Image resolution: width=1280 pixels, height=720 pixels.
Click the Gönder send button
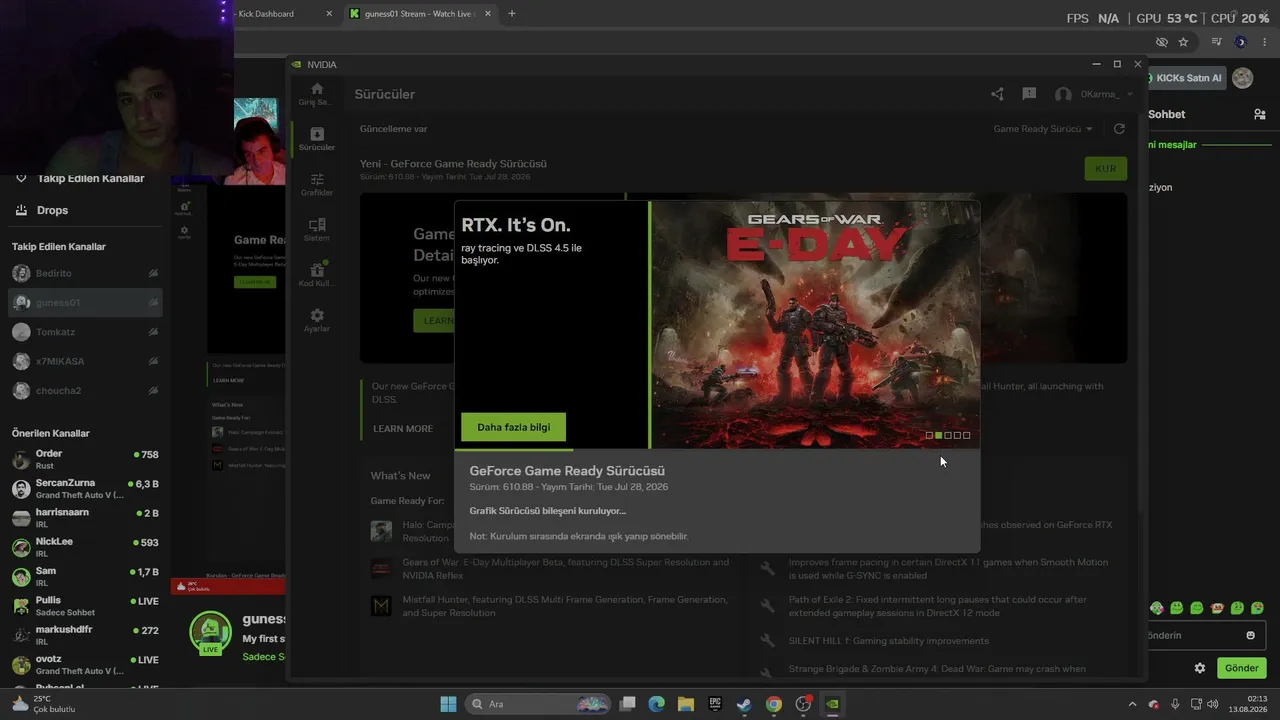click(1241, 668)
